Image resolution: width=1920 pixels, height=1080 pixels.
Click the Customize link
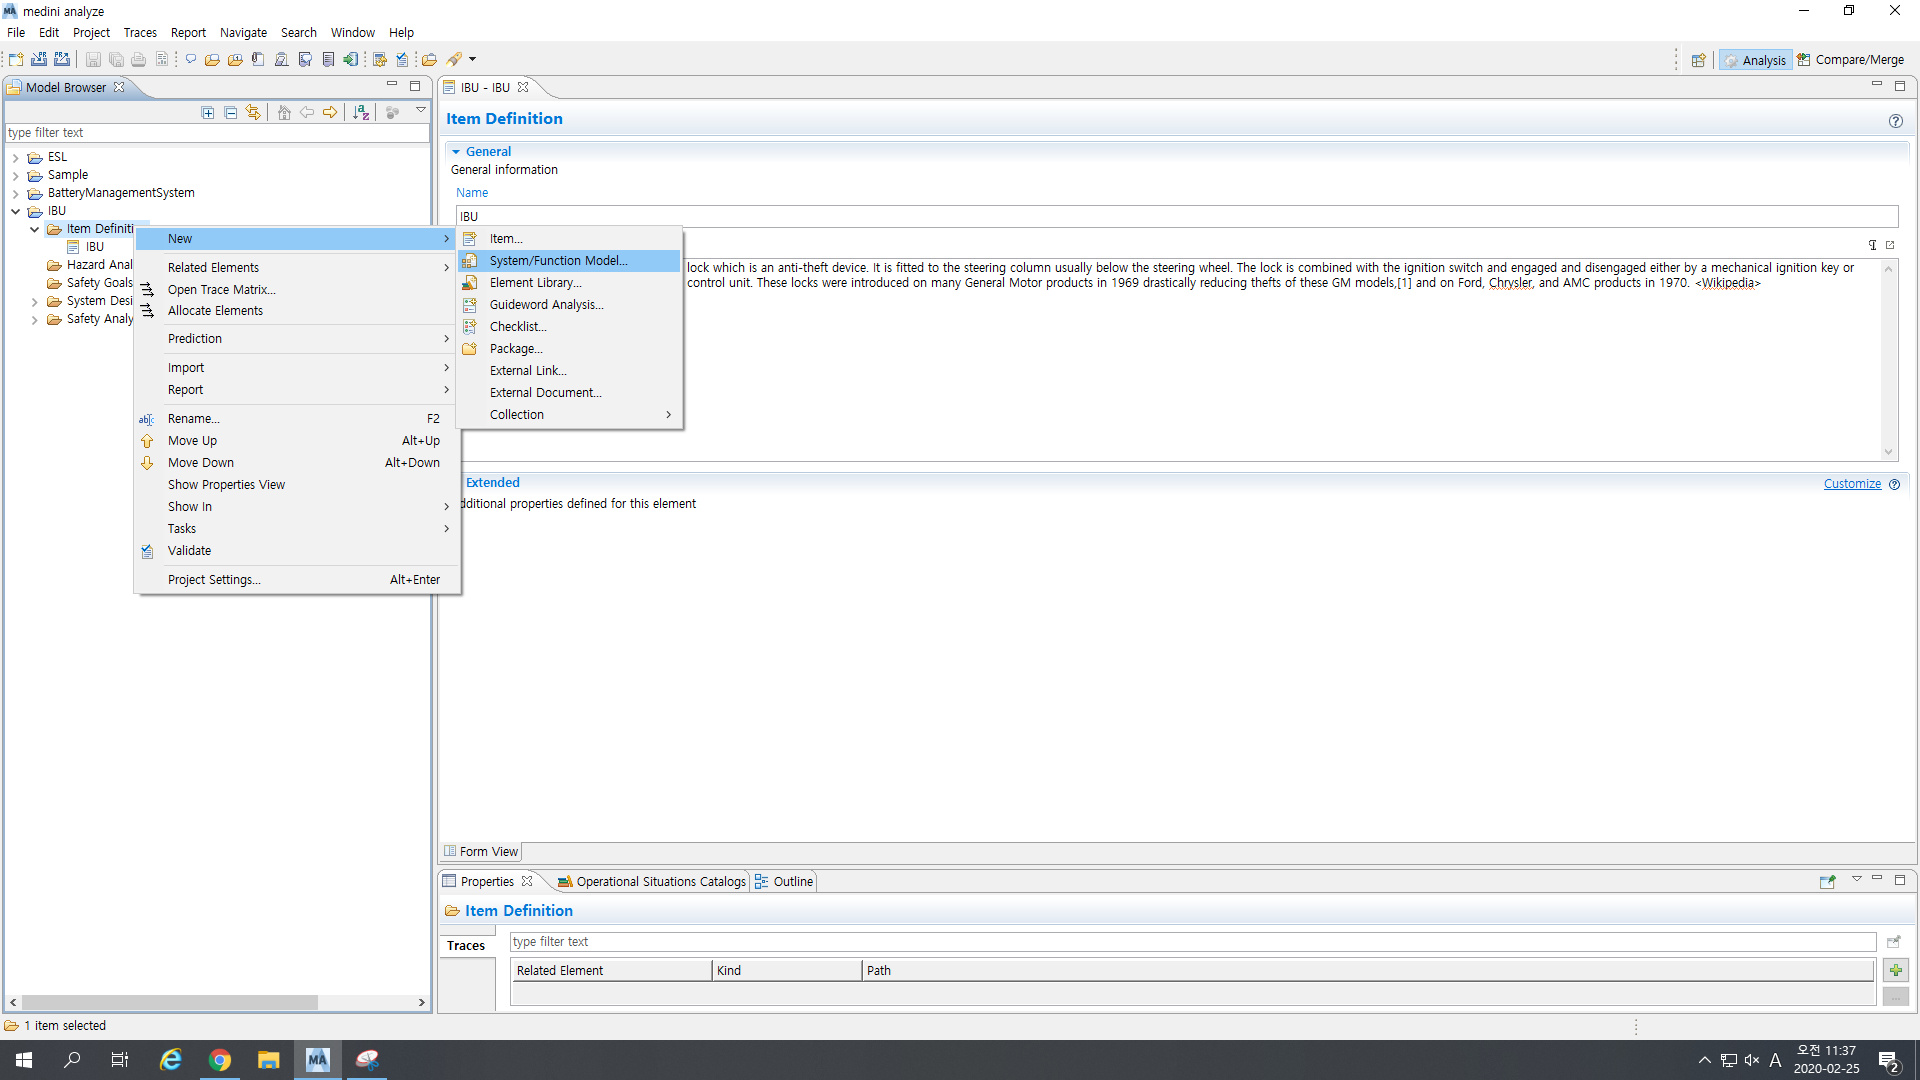[1852, 484]
